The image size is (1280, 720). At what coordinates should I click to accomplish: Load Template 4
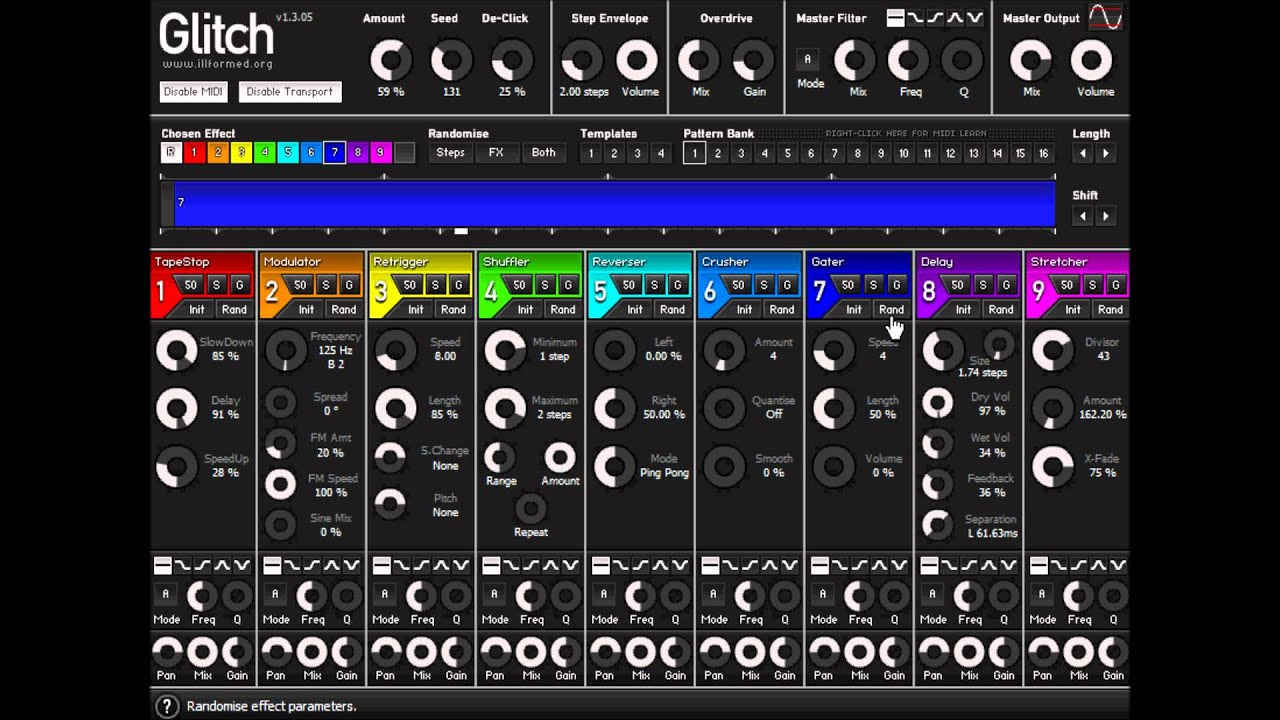[660, 153]
